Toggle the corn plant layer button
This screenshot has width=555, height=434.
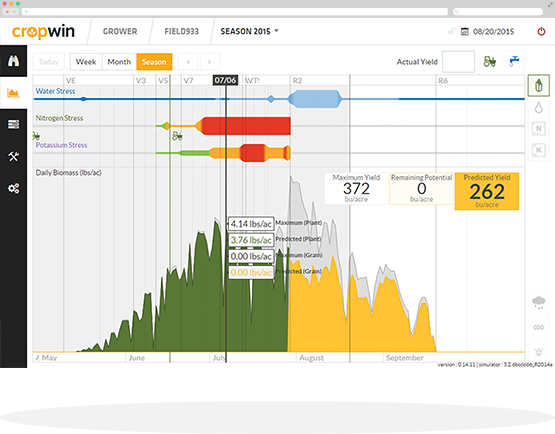click(x=538, y=85)
